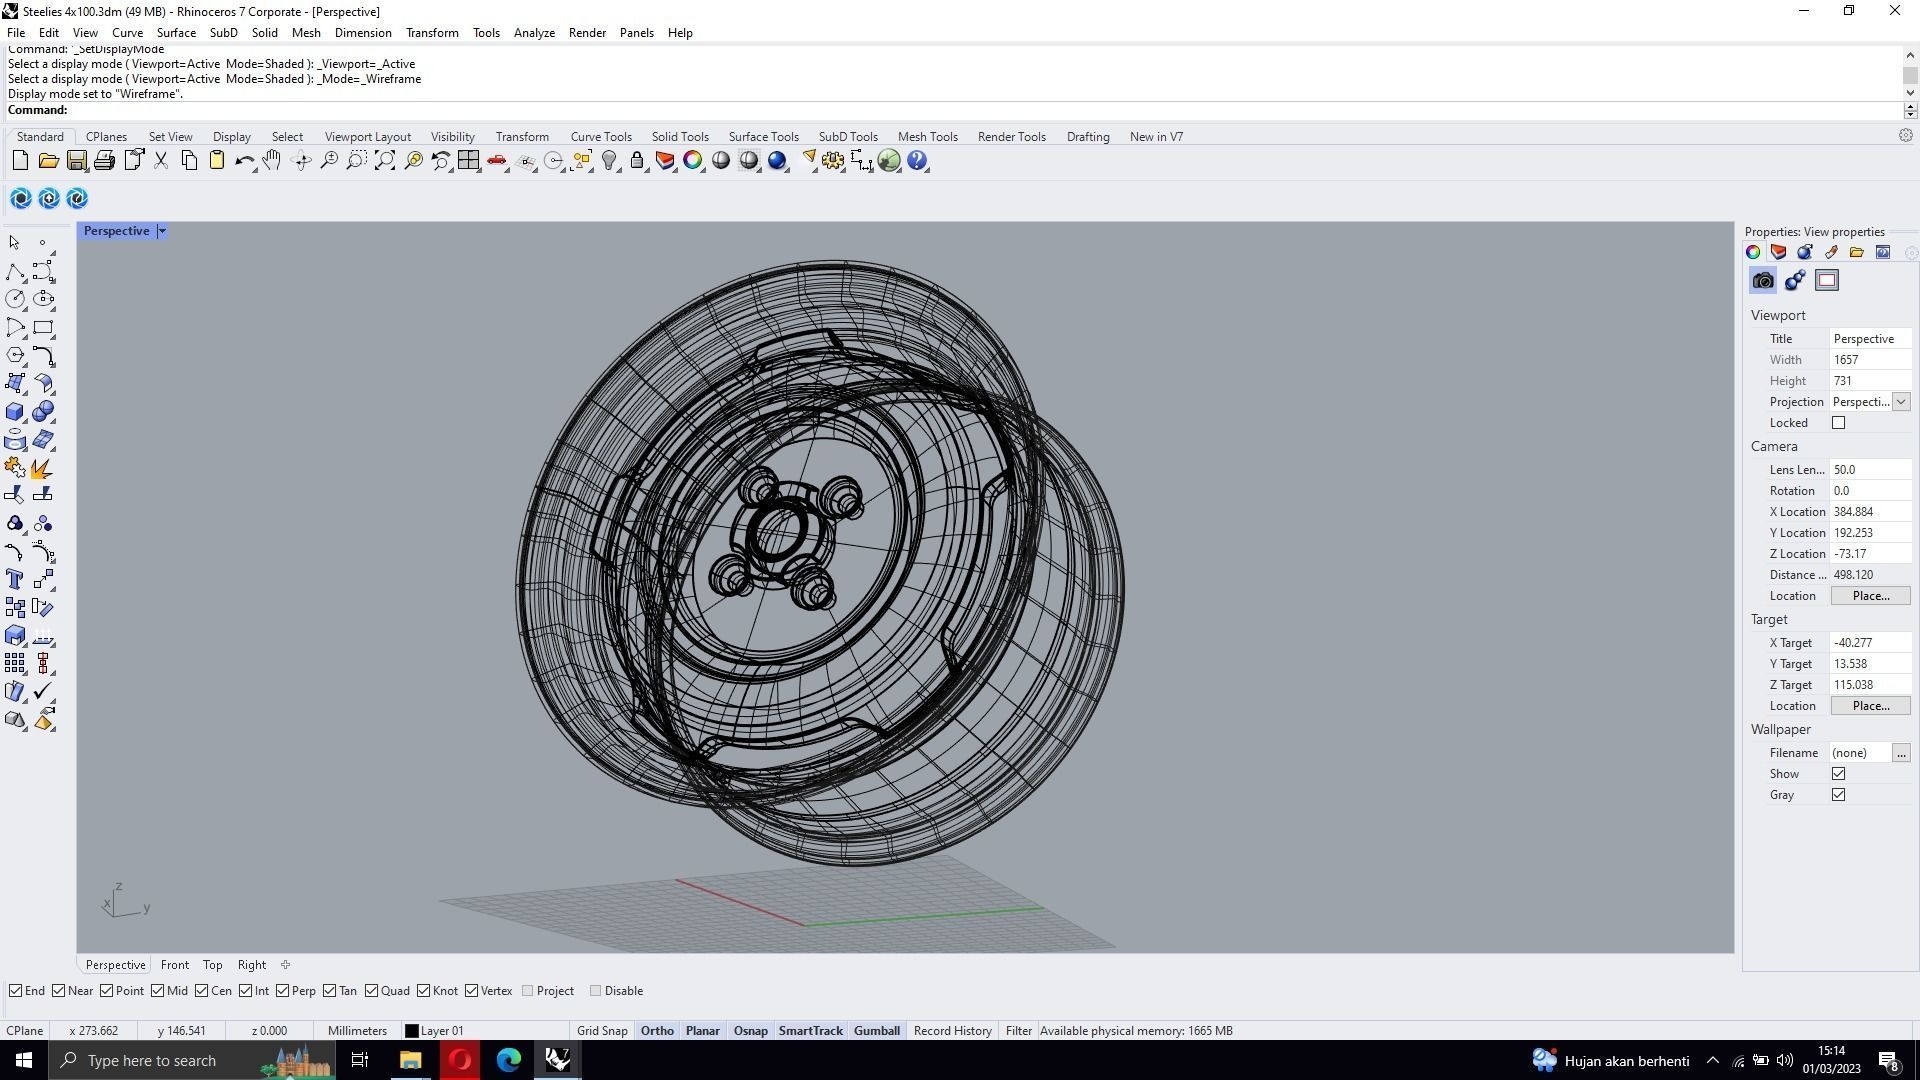This screenshot has width=1920, height=1080.
Task: Toggle the Near osnap checkbox
Action: [x=59, y=991]
